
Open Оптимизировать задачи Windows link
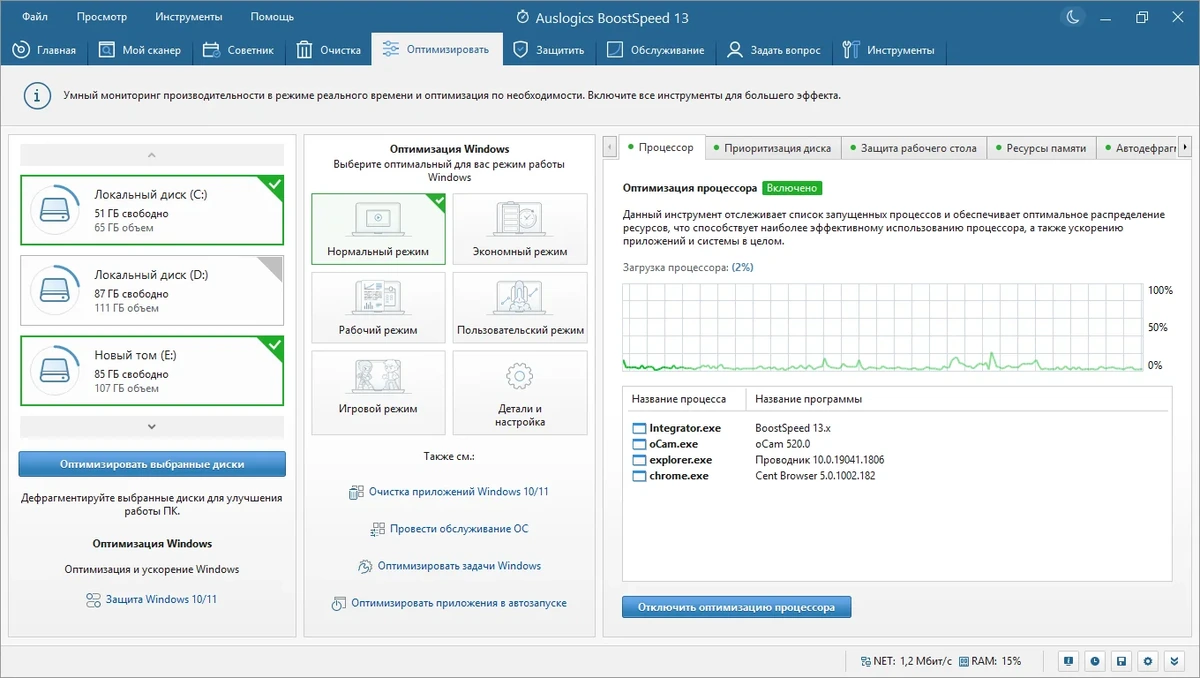pos(449,565)
